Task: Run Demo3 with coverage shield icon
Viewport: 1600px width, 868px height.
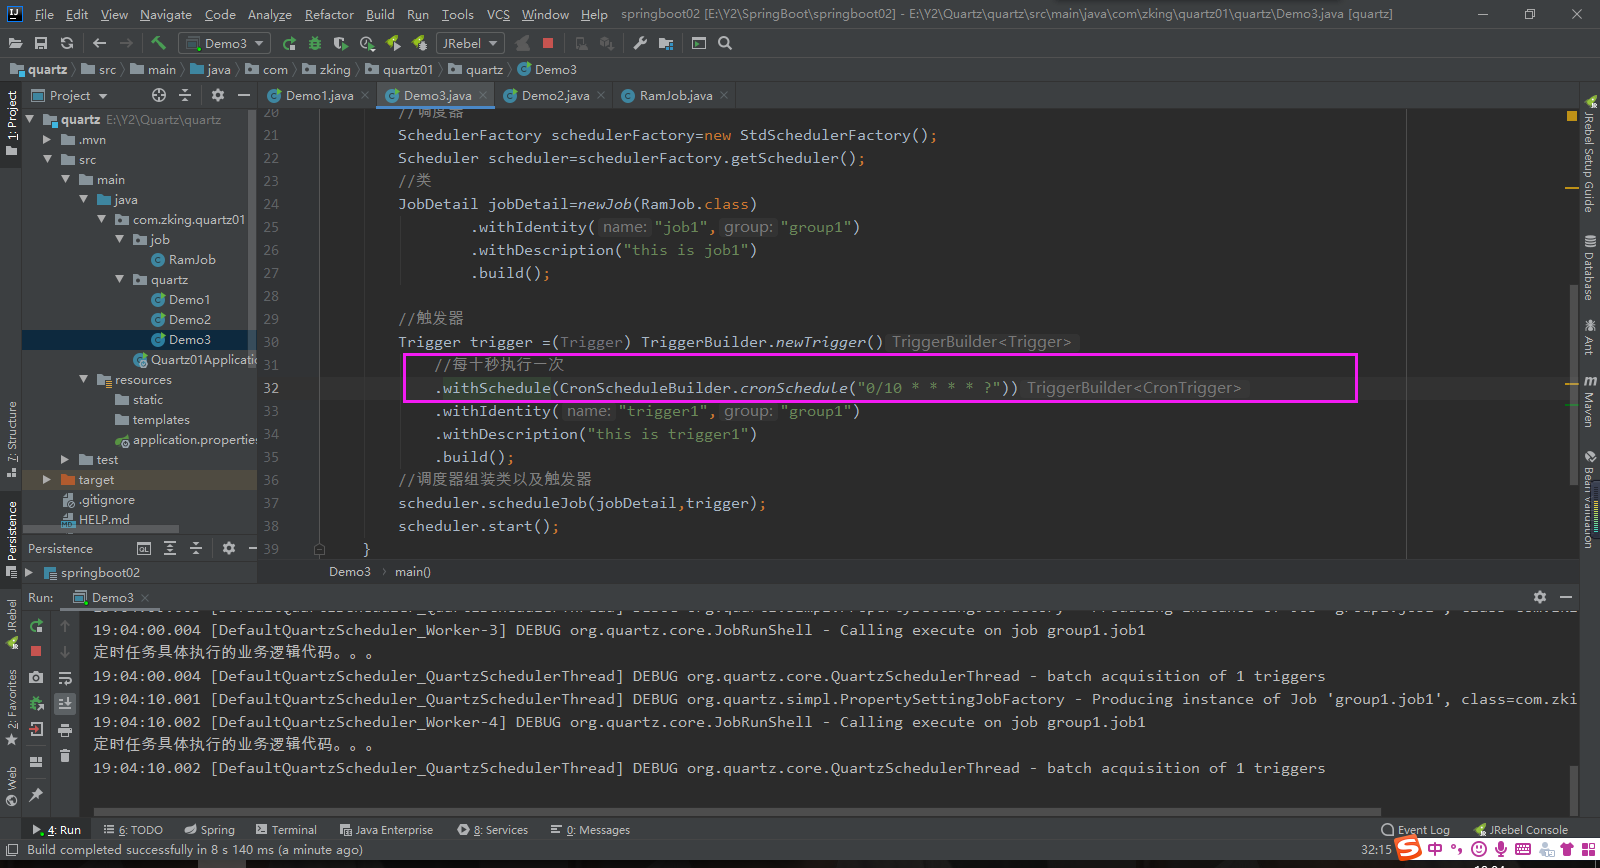Action: [x=341, y=43]
